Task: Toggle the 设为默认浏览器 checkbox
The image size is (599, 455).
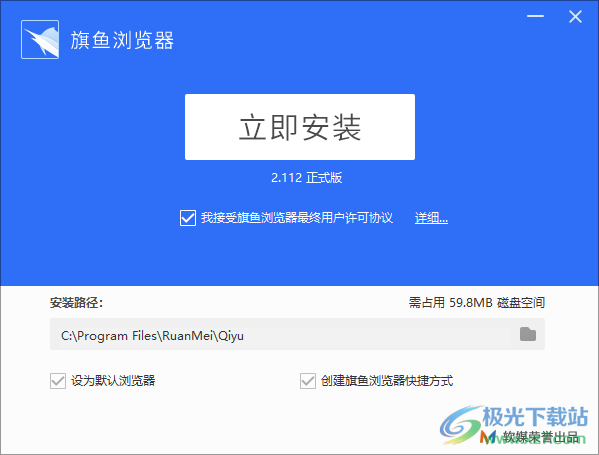Action: click(x=58, y=381)
